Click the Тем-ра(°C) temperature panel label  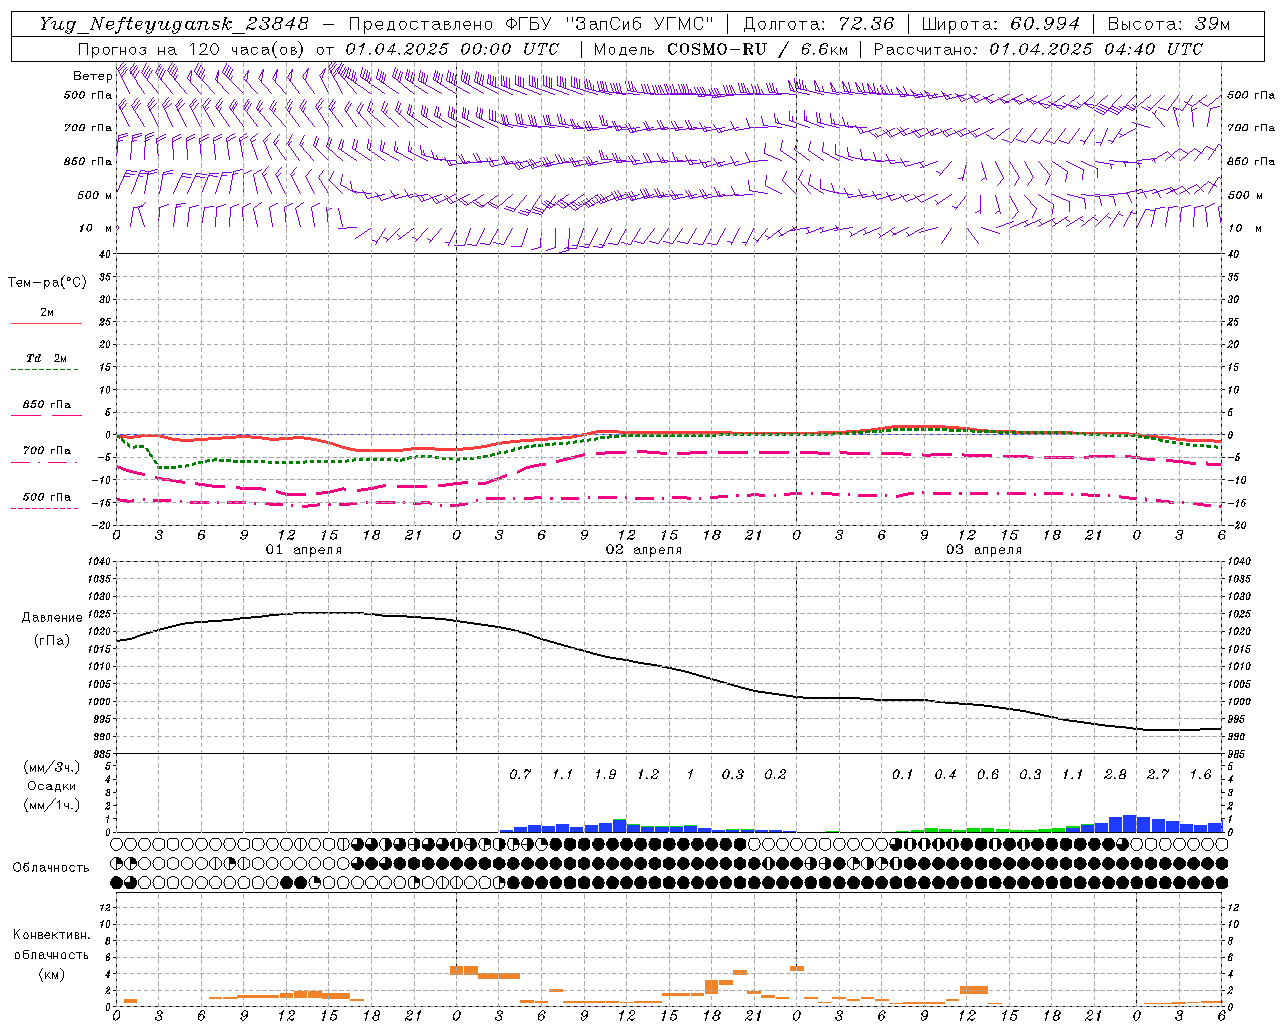(47, 283)
